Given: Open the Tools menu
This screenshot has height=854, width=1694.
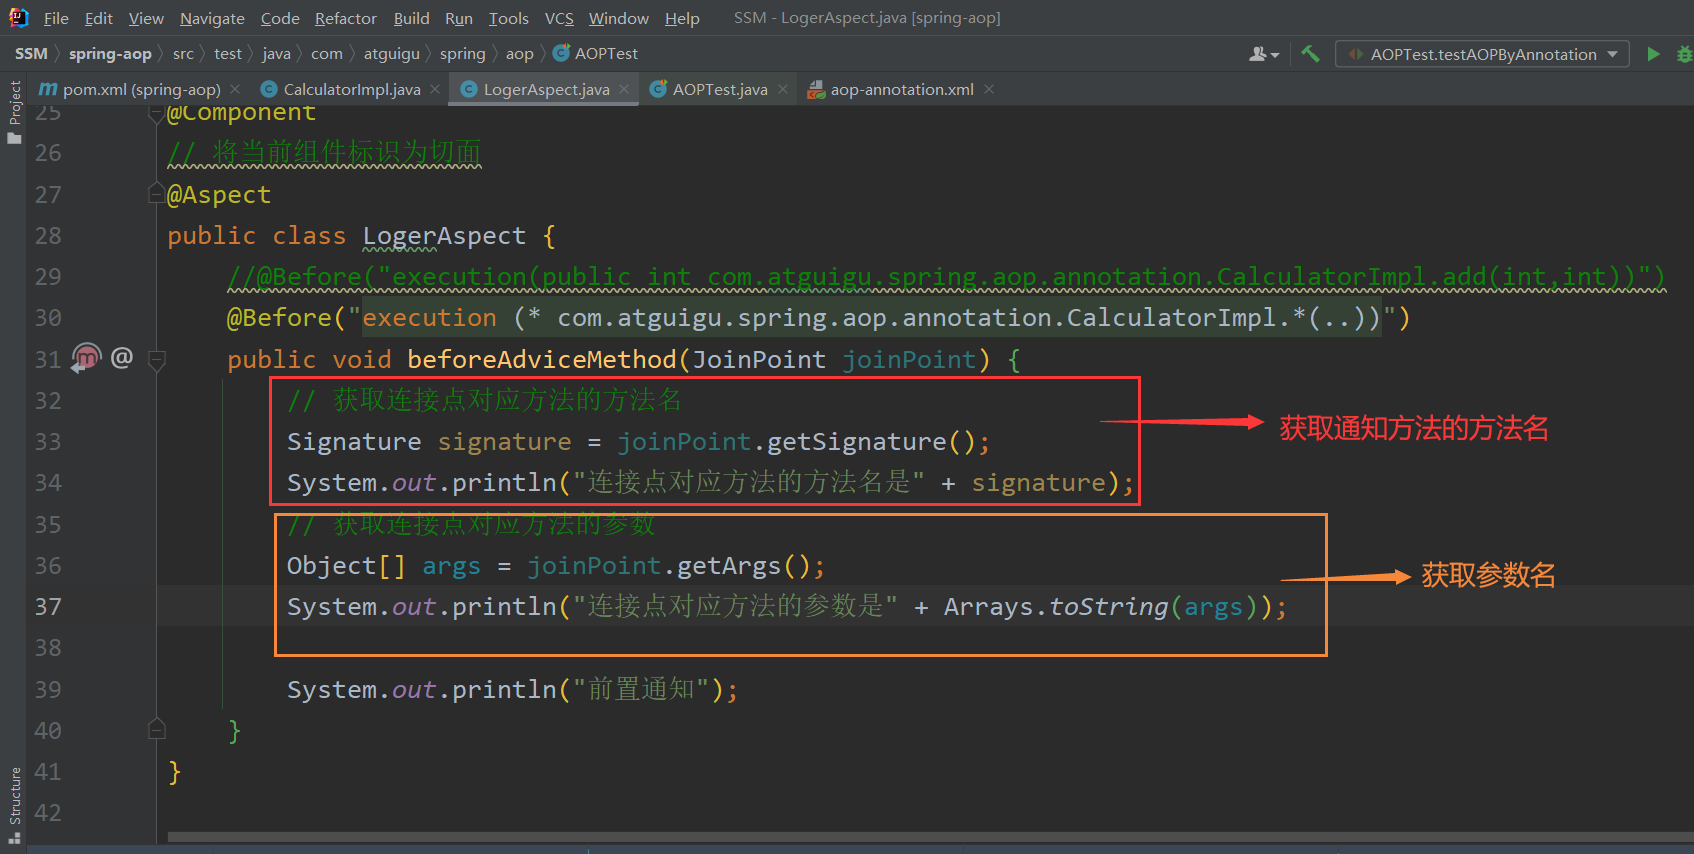Looking at the screenshot, I should click(508, 18).
